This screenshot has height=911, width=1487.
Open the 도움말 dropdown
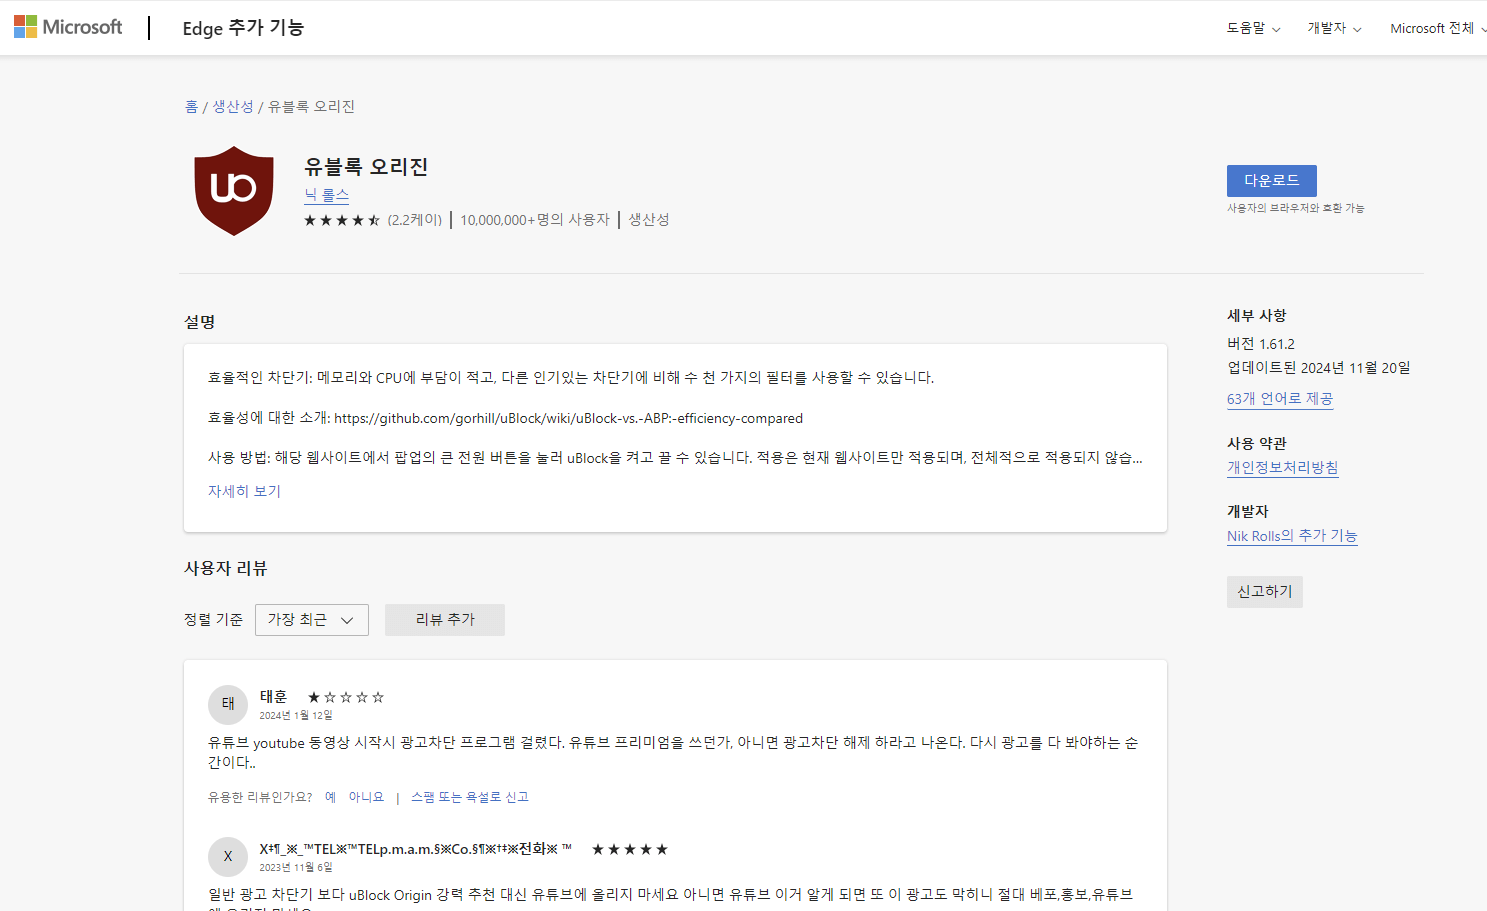tap(1252, 28)
